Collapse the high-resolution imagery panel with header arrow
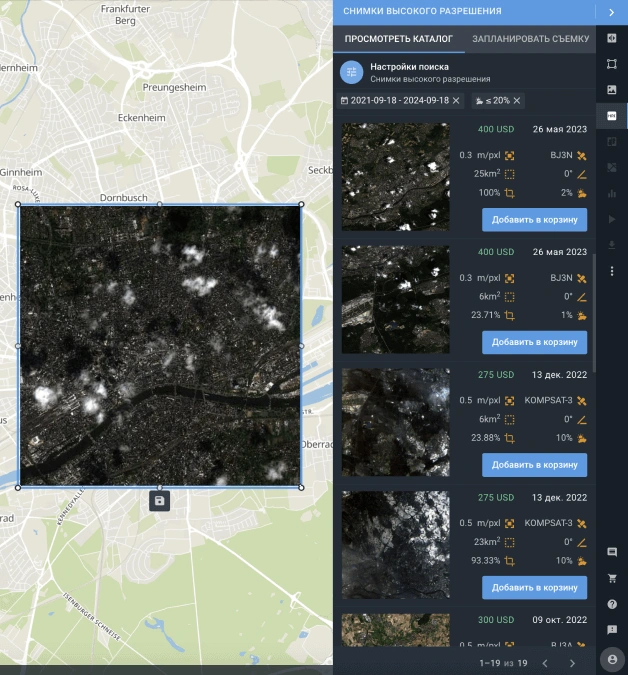628x675 pixels. [612, 12]
